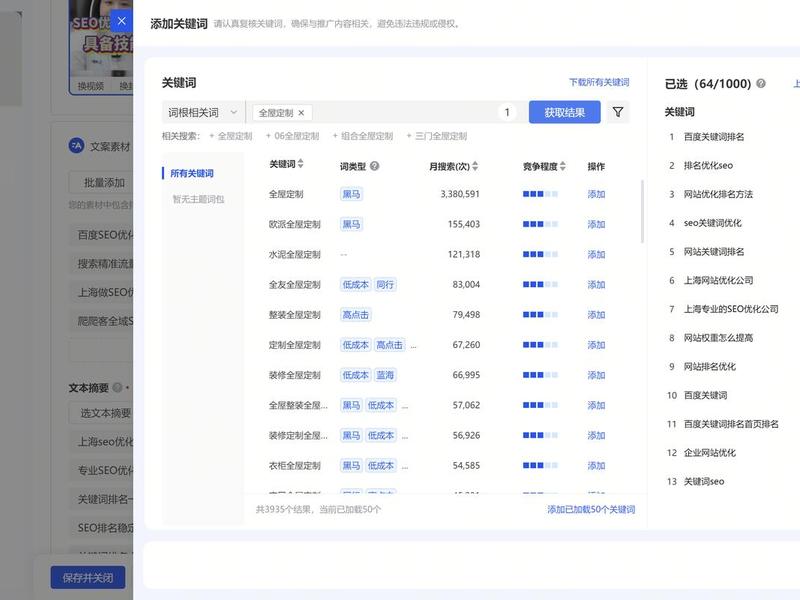Viewport: 800px width, 600px height.
Task: Click the keyword count badge 1
Action: [507, 112]
